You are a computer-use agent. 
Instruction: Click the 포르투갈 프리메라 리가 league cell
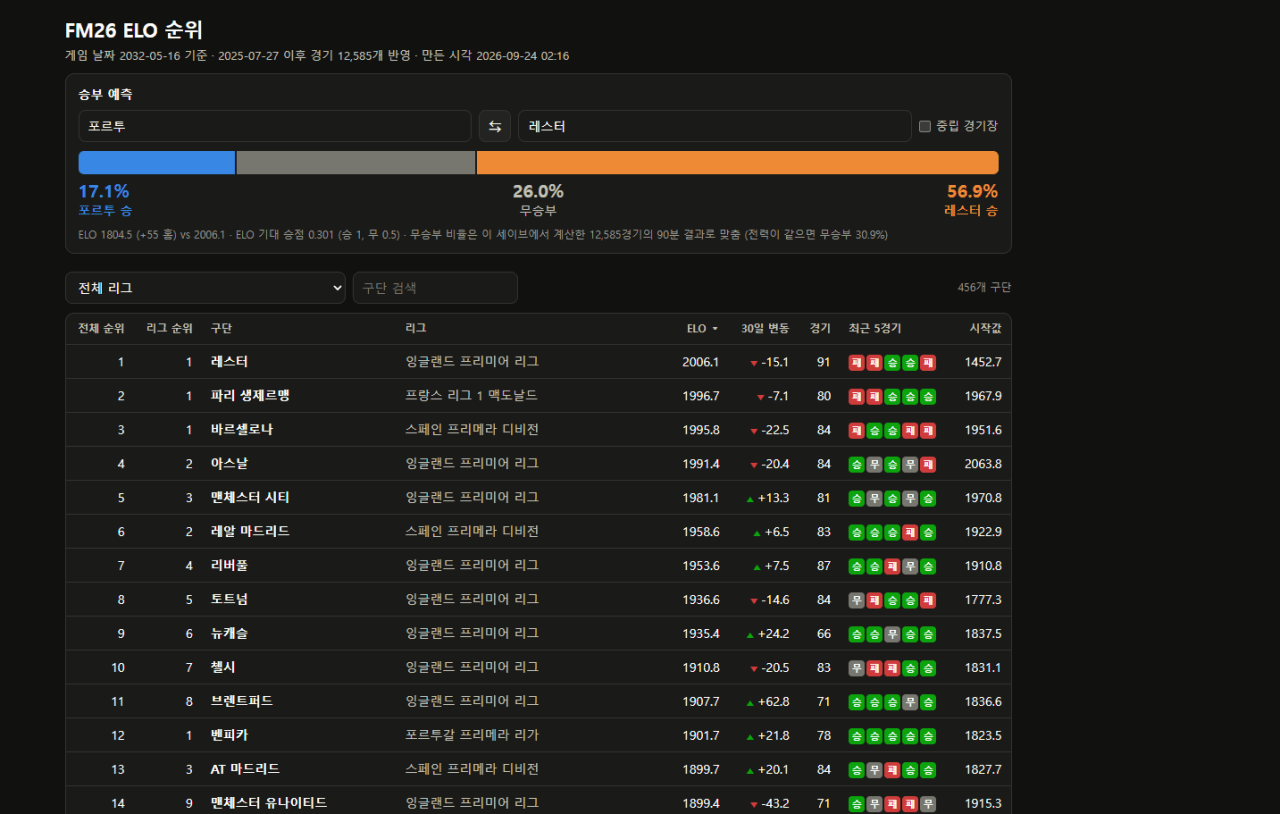(472, 736)
